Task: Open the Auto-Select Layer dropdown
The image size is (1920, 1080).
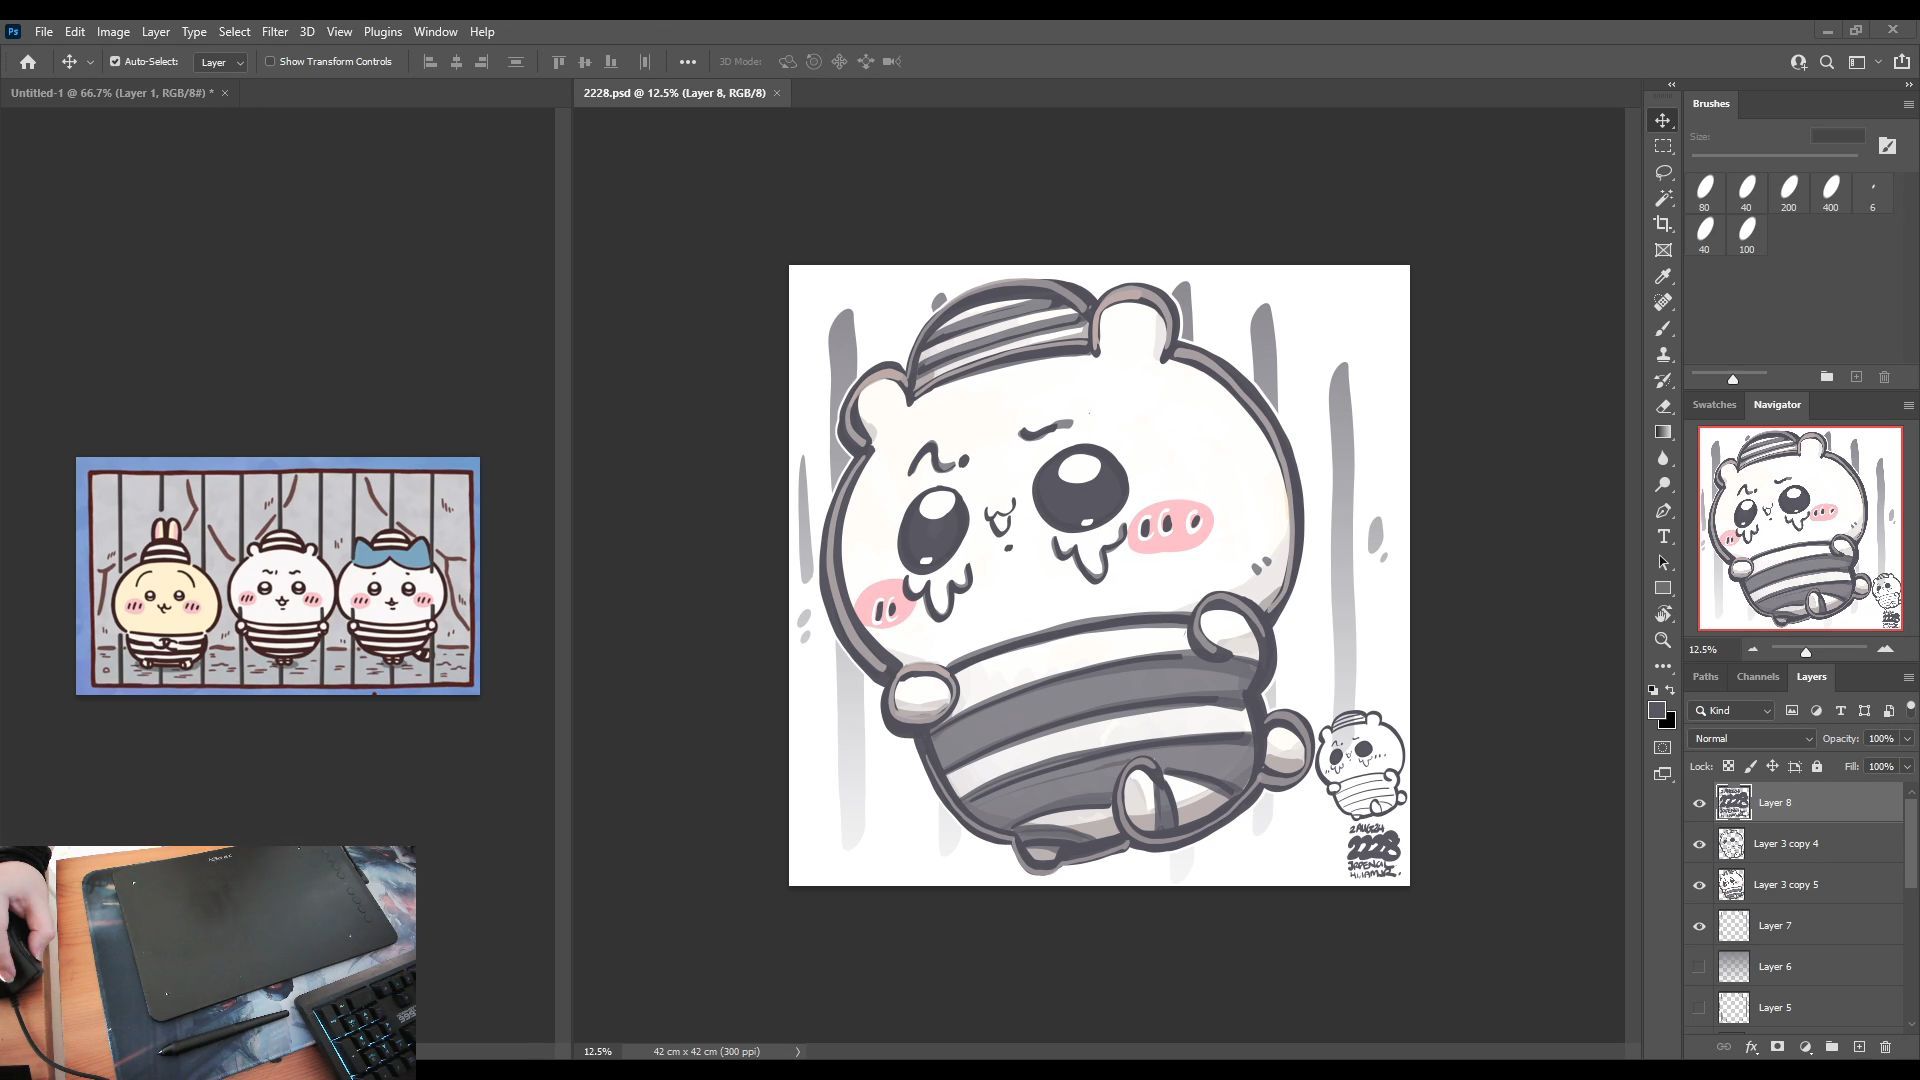Action: tap(221, 62)
